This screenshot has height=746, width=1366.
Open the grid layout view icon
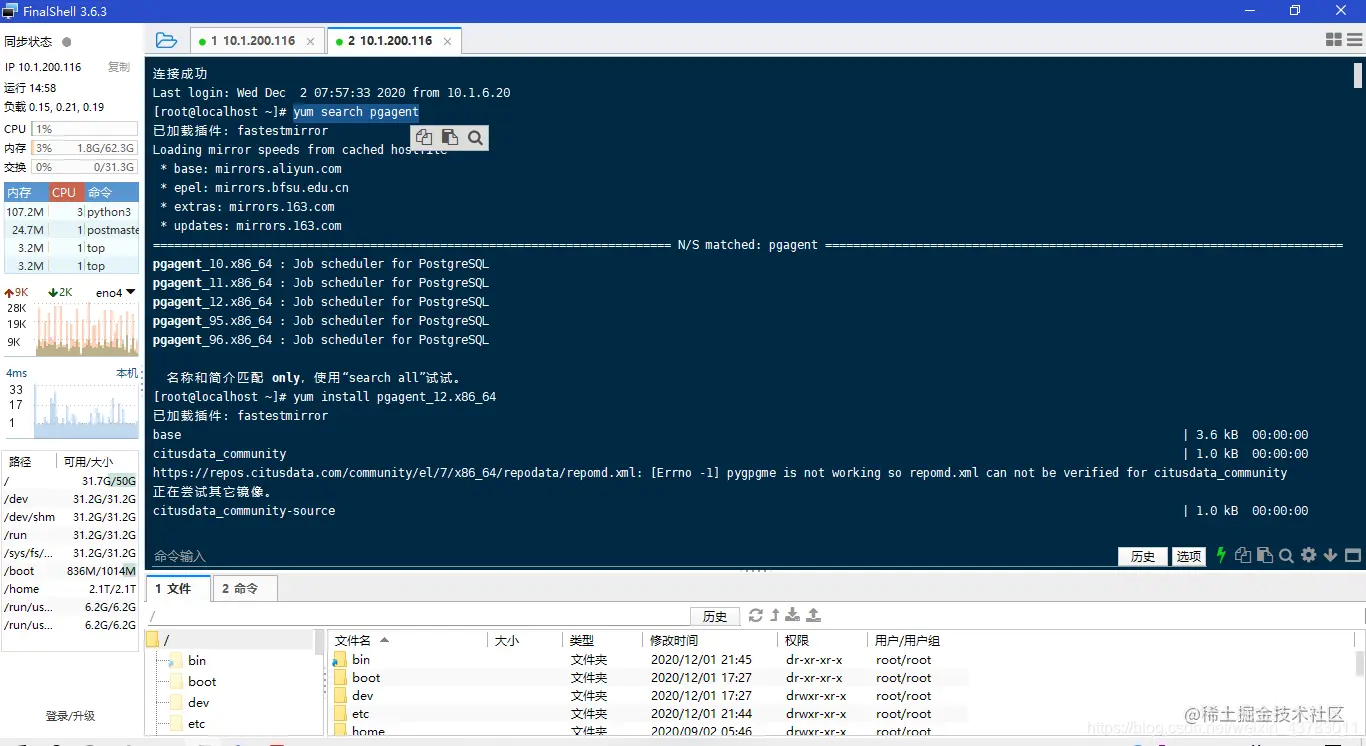tap(1334, 40)
